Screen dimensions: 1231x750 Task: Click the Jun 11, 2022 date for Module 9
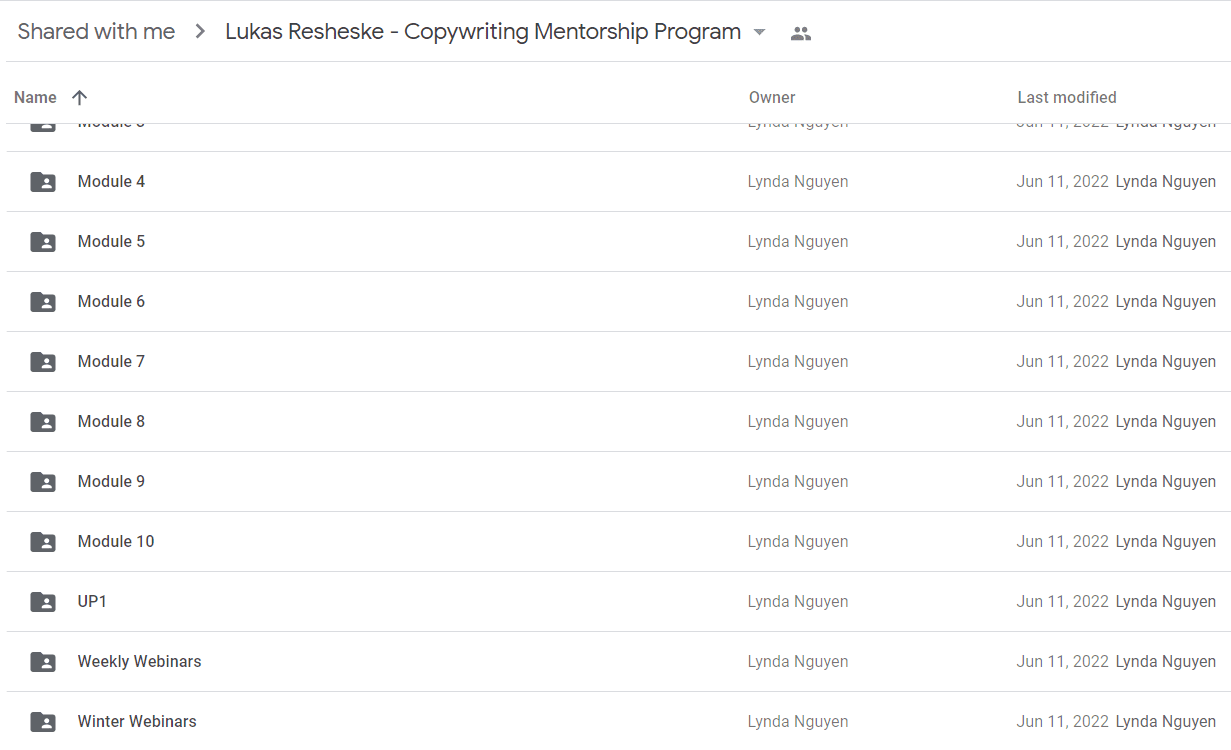[1063, 481]
